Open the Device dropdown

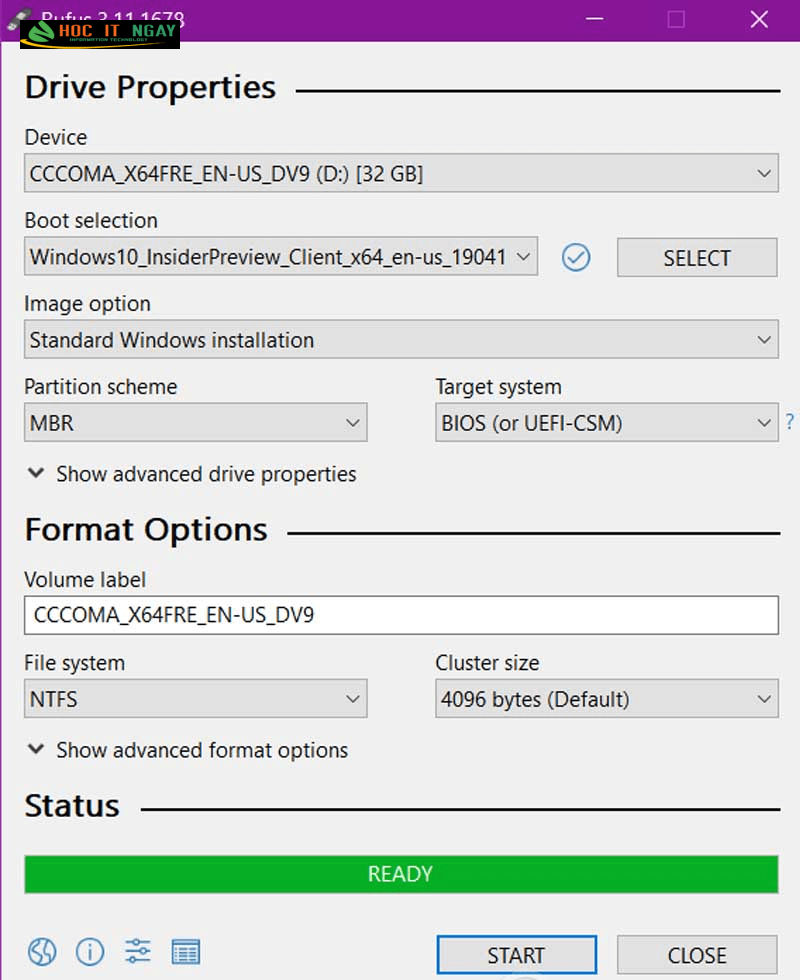401,173
